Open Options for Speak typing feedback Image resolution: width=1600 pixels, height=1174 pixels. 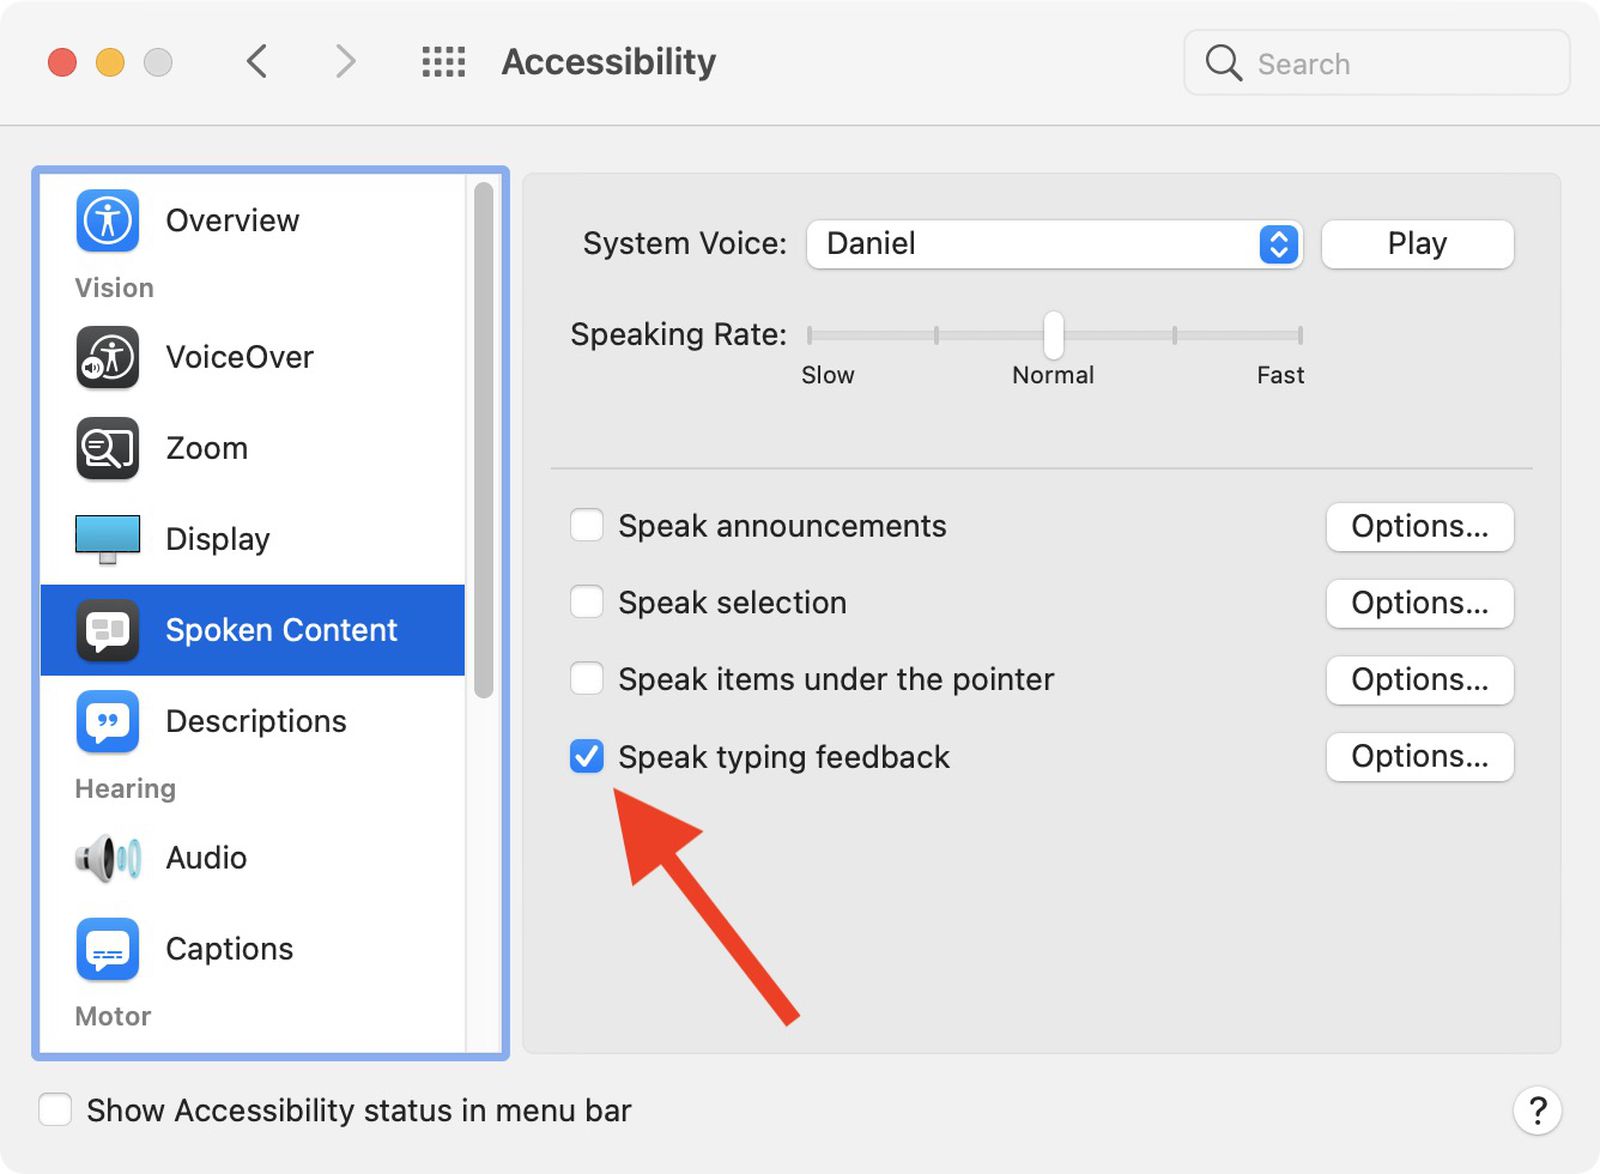pos(1419,757)
